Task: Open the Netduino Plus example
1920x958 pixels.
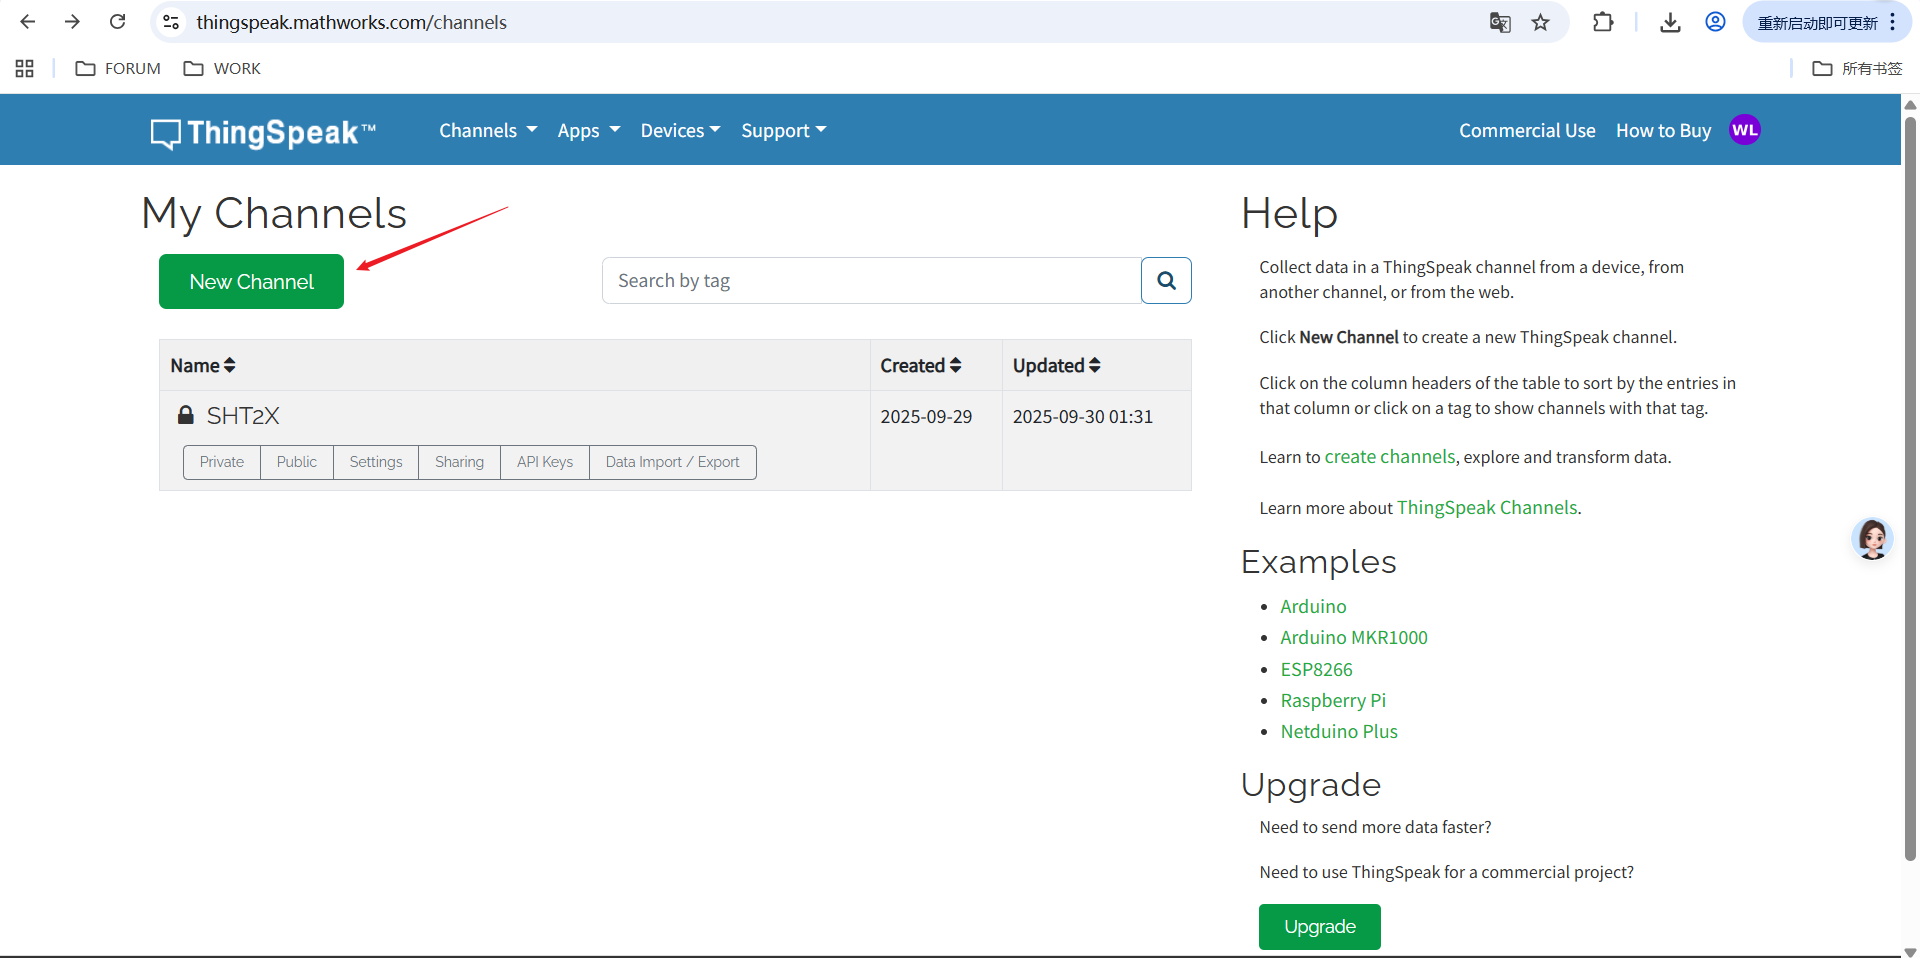Action: point(1339,732)
